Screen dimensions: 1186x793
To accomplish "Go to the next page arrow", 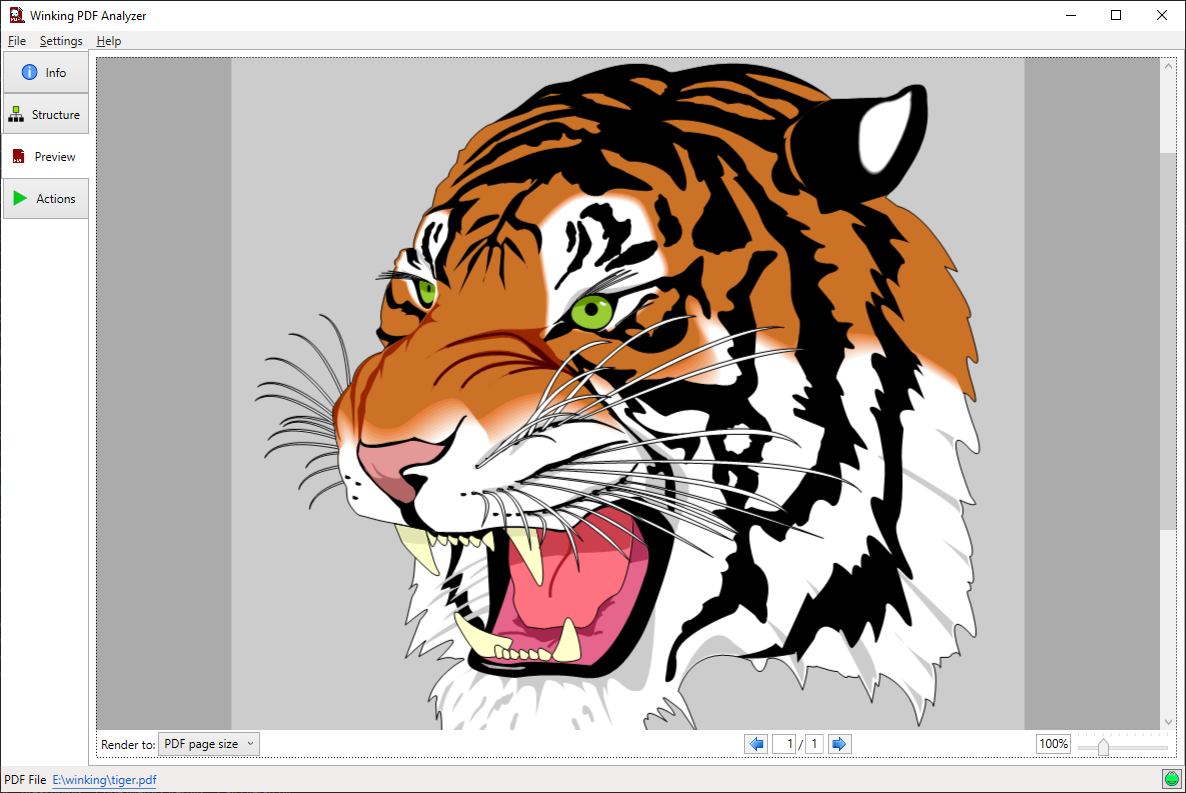I will (x=840, y=744).
